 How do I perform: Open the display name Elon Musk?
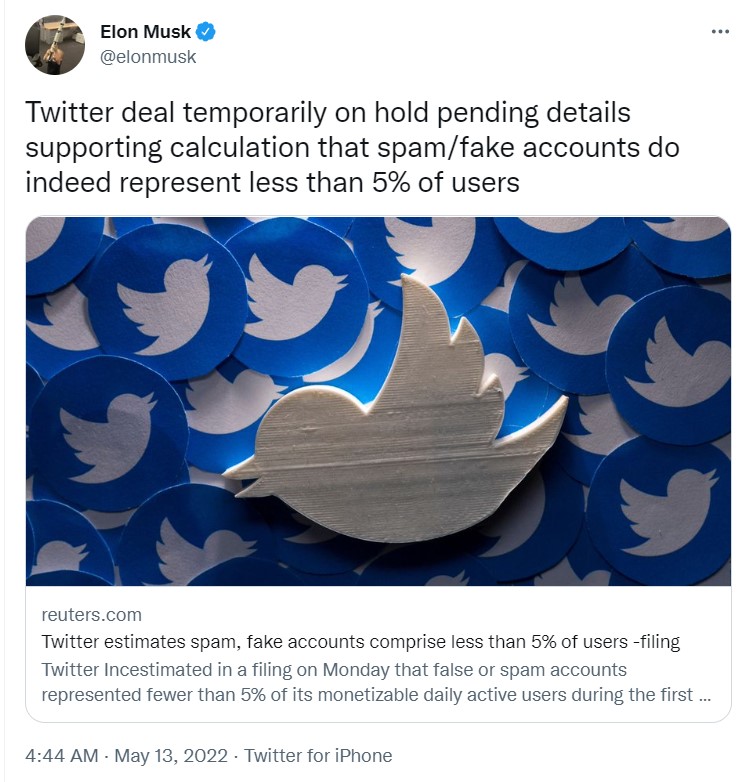(x=145, y=31)
